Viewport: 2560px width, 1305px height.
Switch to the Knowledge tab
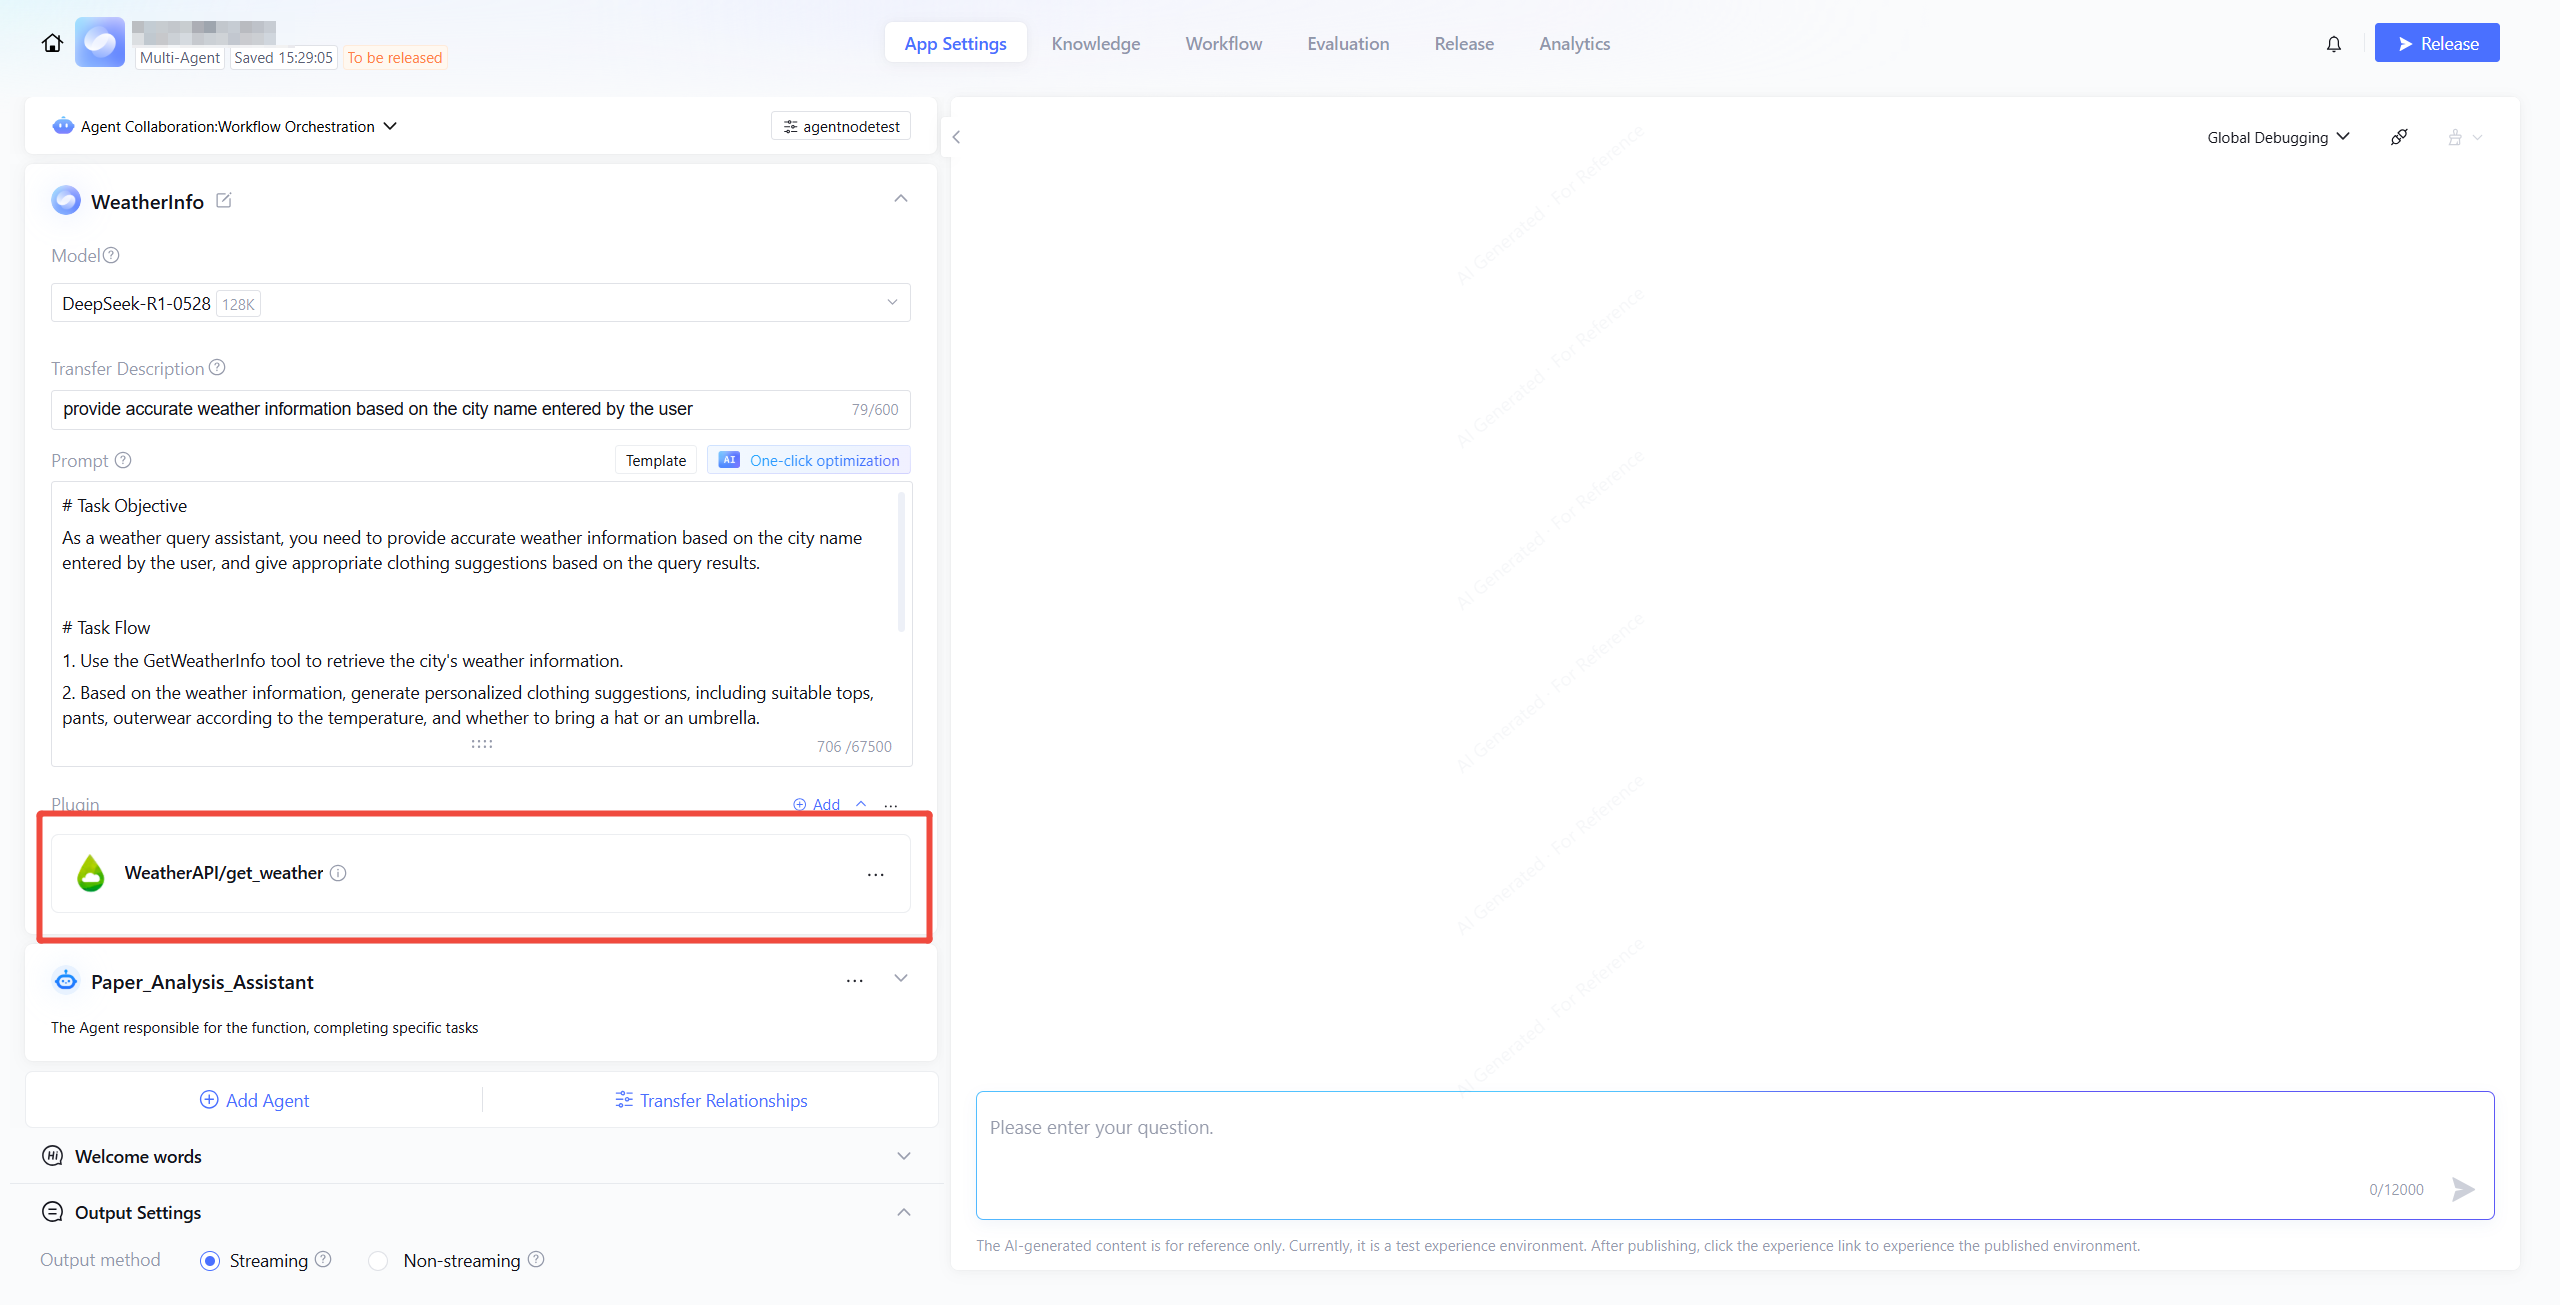point(1095,44)
